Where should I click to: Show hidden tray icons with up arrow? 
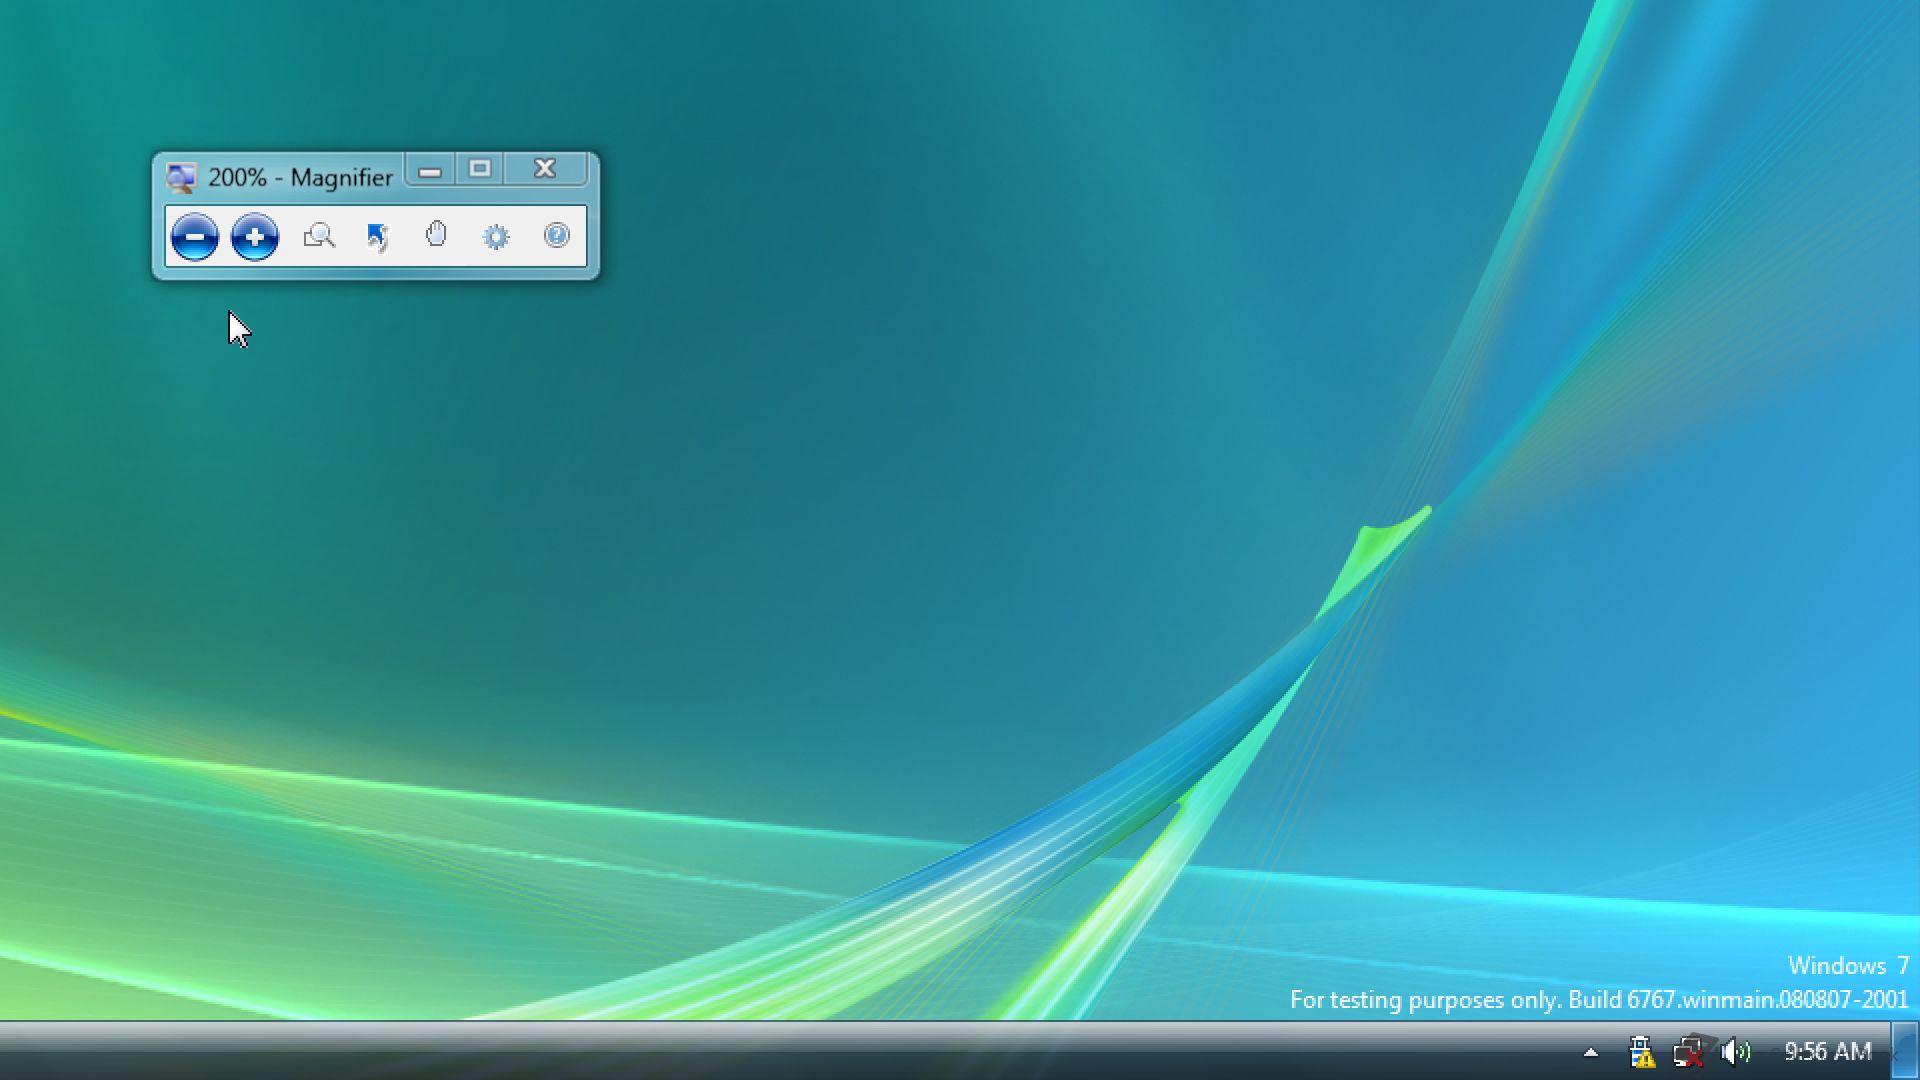coord(1591,1052)
